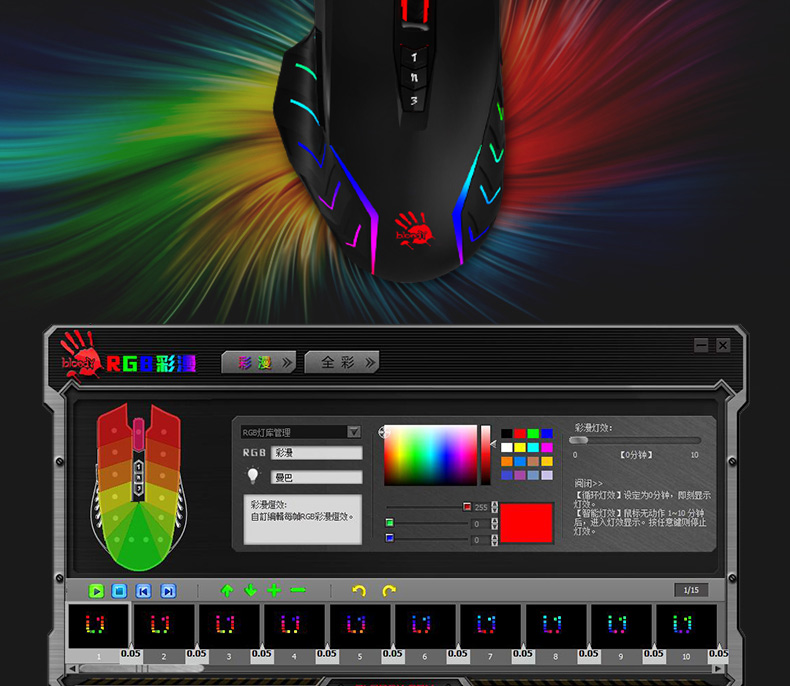The width and height of the screenshot is (790, 686).
Task: Click the 0.05 duration after frame 5
Action: 392,653
